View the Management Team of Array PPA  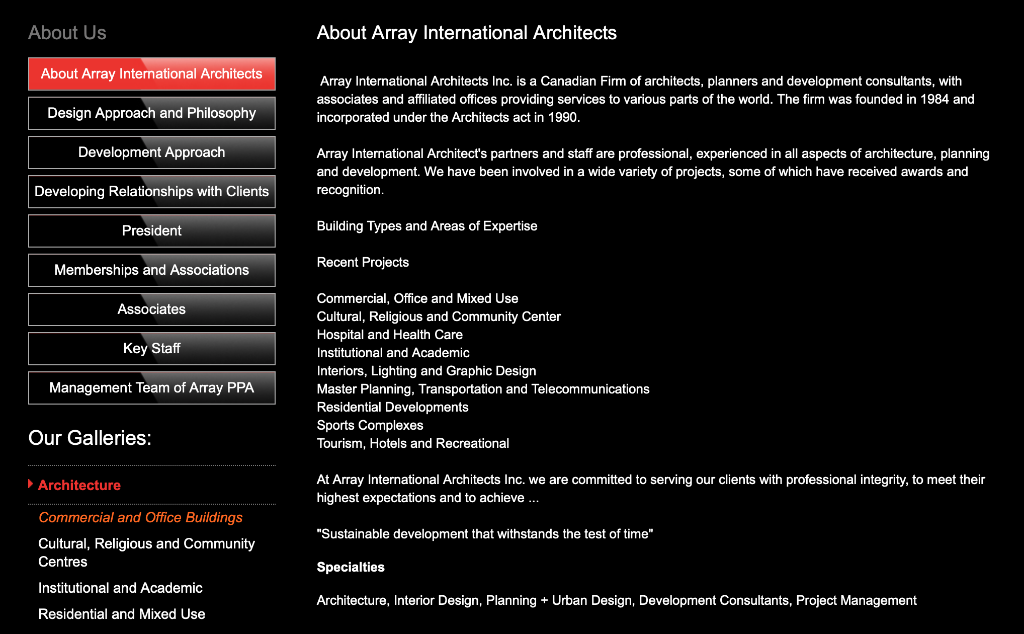pos(151,387)
